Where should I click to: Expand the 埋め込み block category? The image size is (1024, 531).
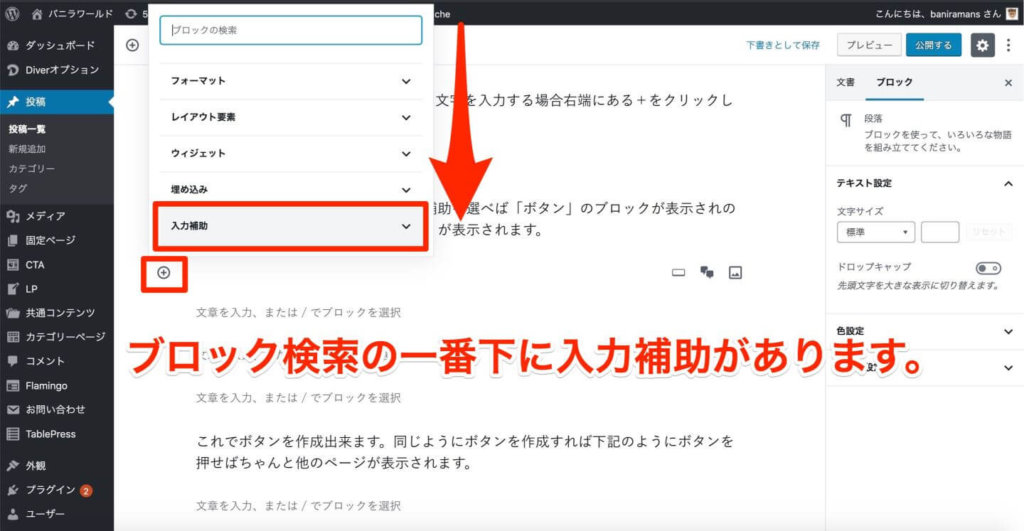click(x=291, y=190)
